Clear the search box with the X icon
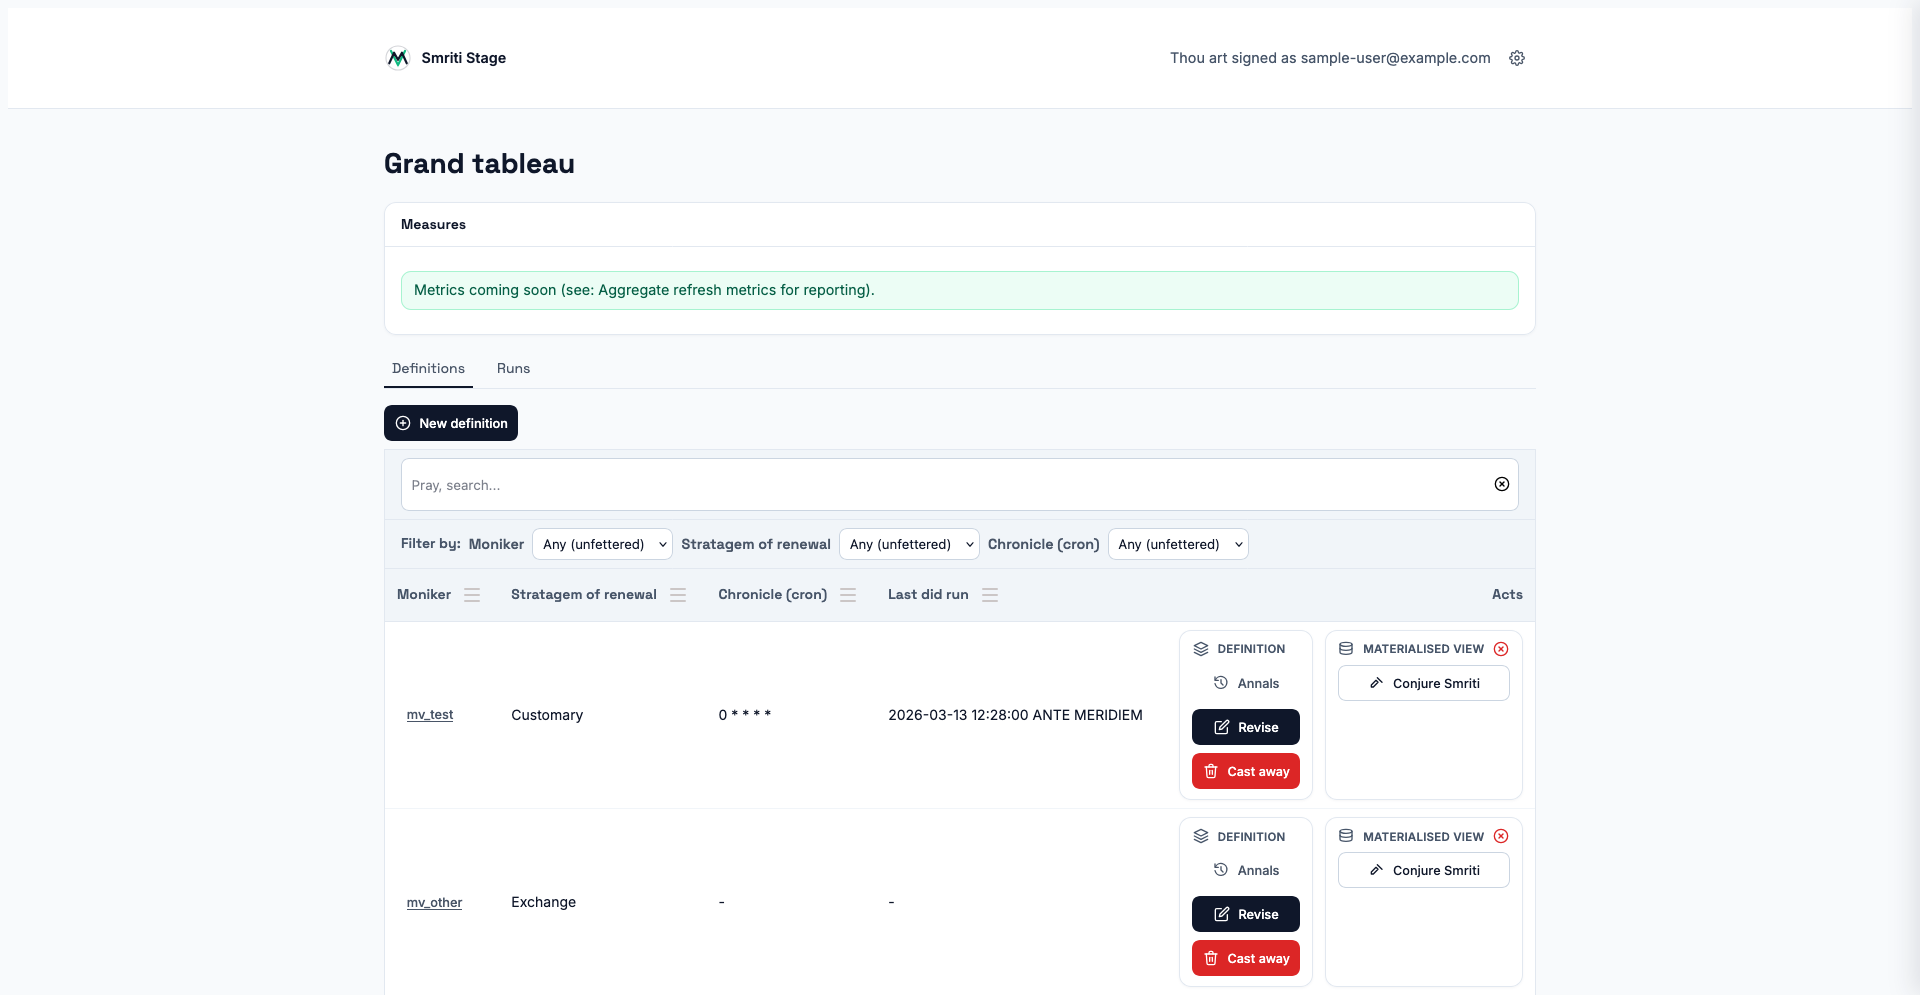The height and width of the screenshot is (995, 1920). coord(1501,485)
